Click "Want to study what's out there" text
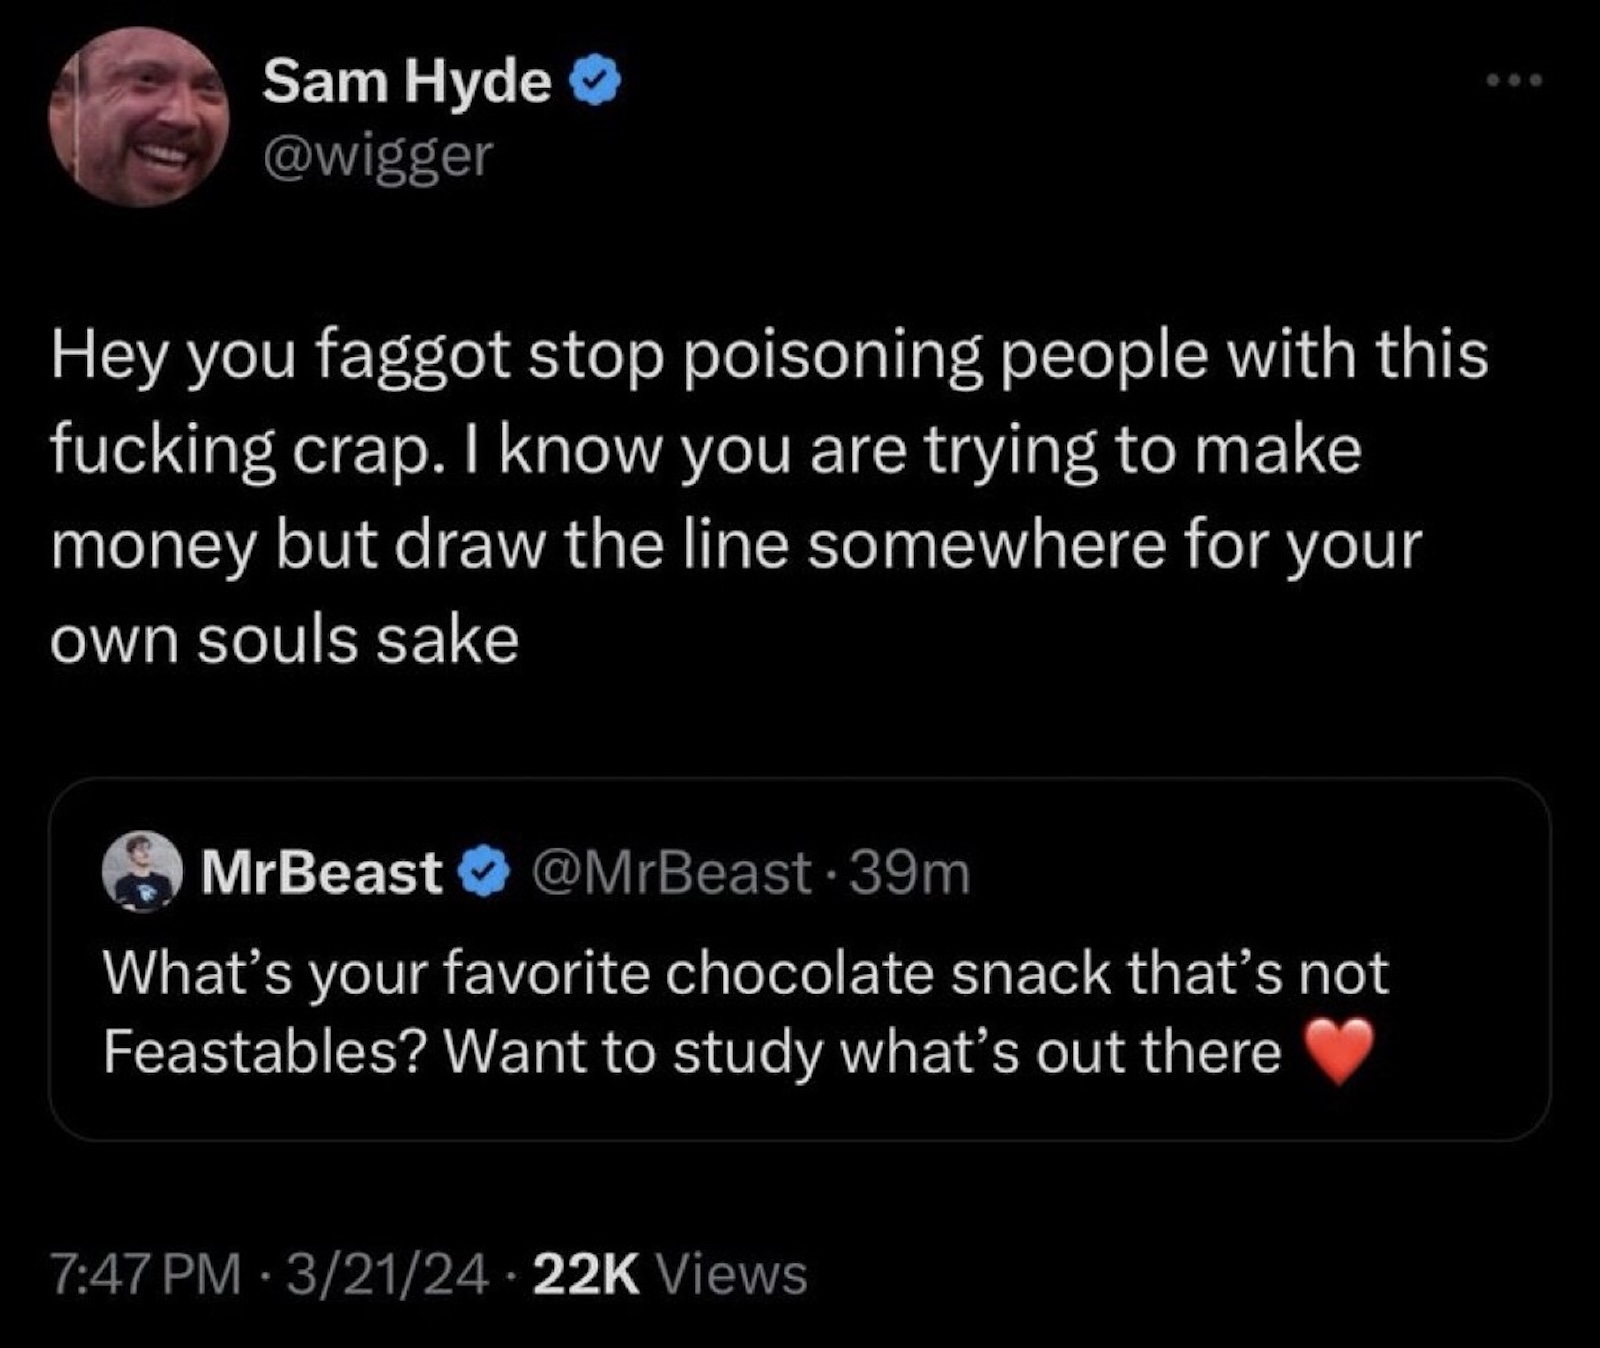This screenshot has height=1348, width=1600. click(862, 1052)
